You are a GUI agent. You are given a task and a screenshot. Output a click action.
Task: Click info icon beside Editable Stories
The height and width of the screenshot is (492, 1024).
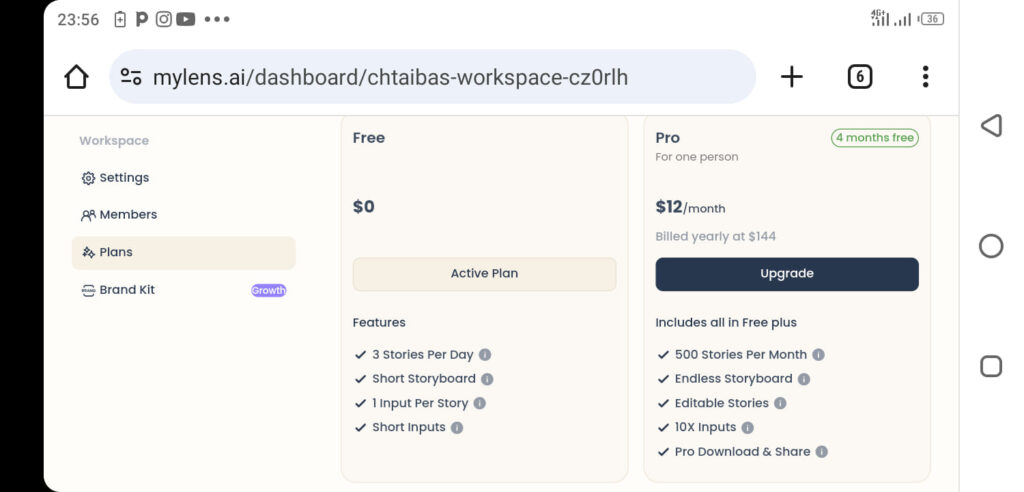tap(780, 403)
